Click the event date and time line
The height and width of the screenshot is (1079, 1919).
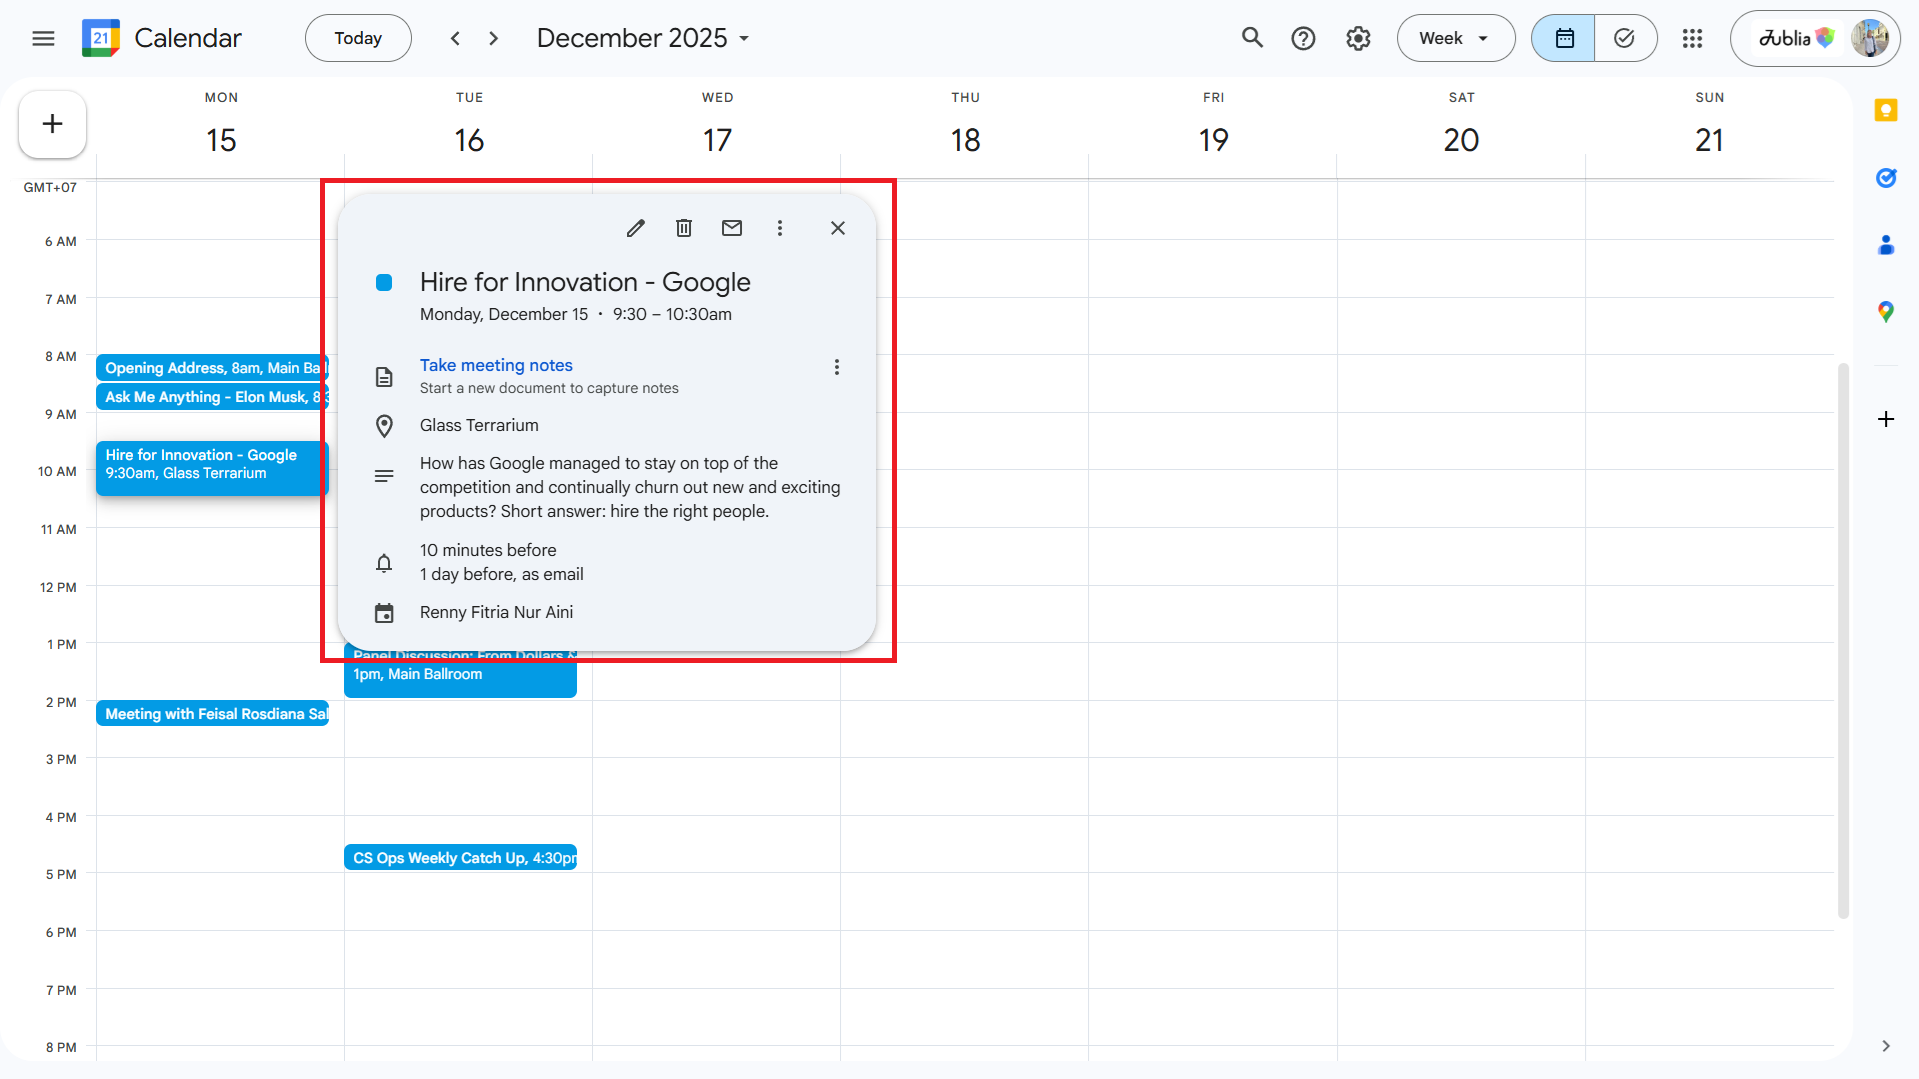pos(576,314)
